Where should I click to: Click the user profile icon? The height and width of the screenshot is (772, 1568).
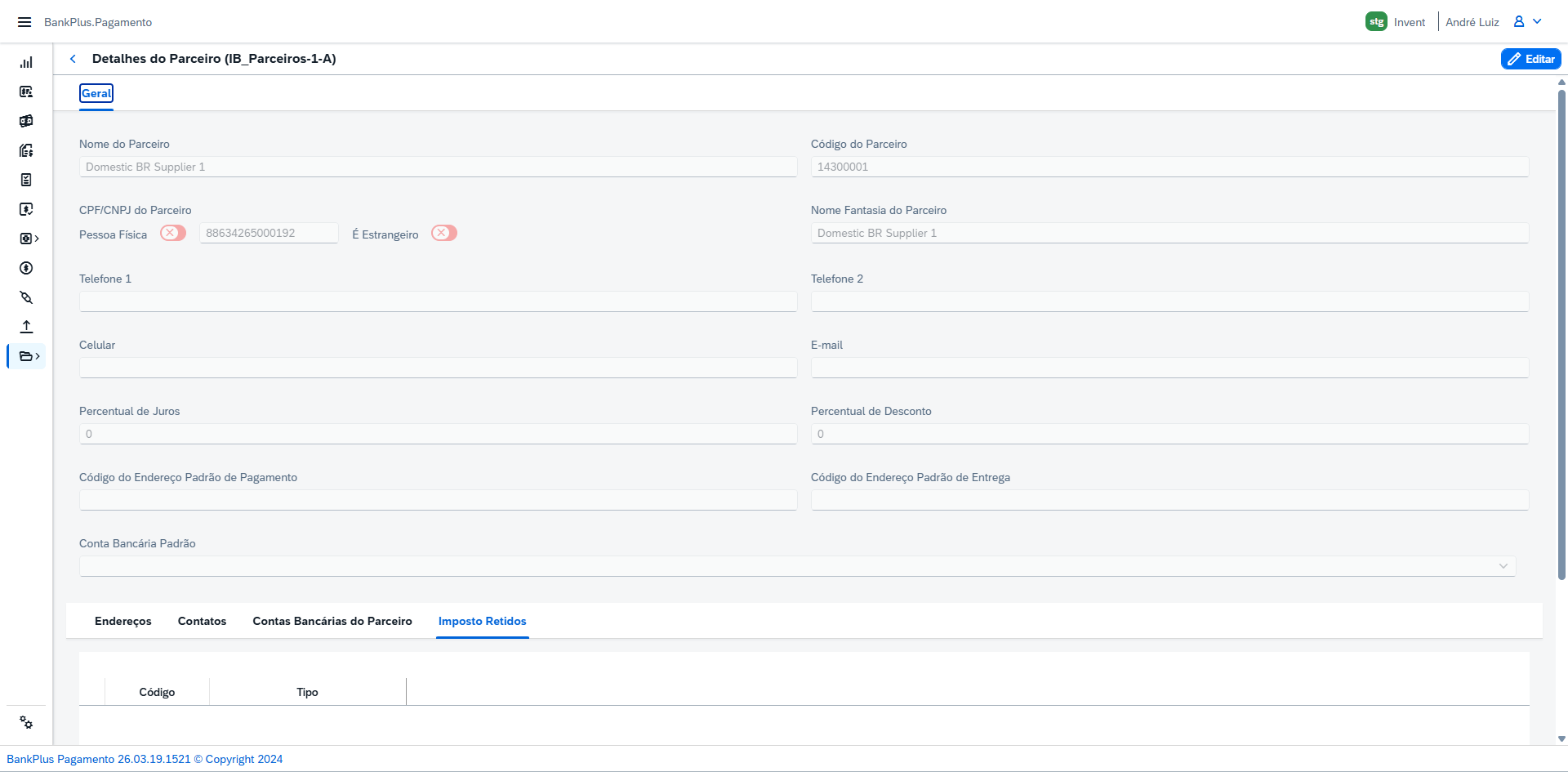[x=1518, y=21]
